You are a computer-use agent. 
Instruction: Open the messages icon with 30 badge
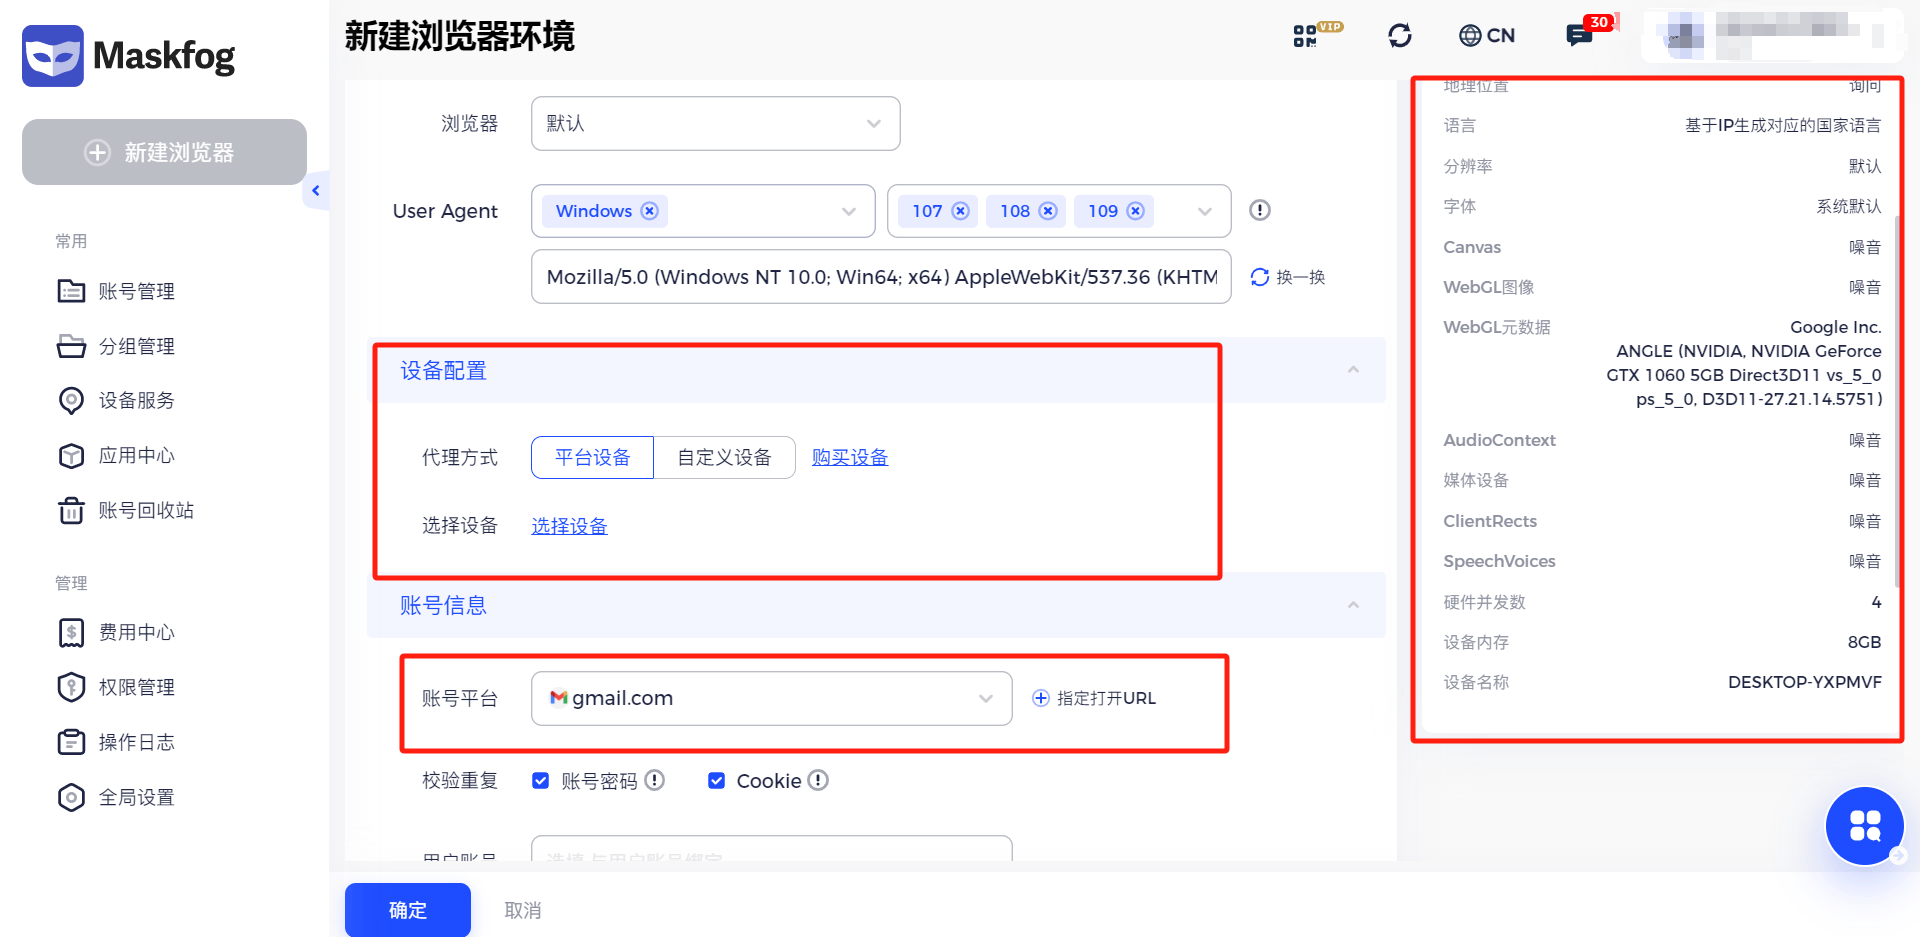[1579, 35]
